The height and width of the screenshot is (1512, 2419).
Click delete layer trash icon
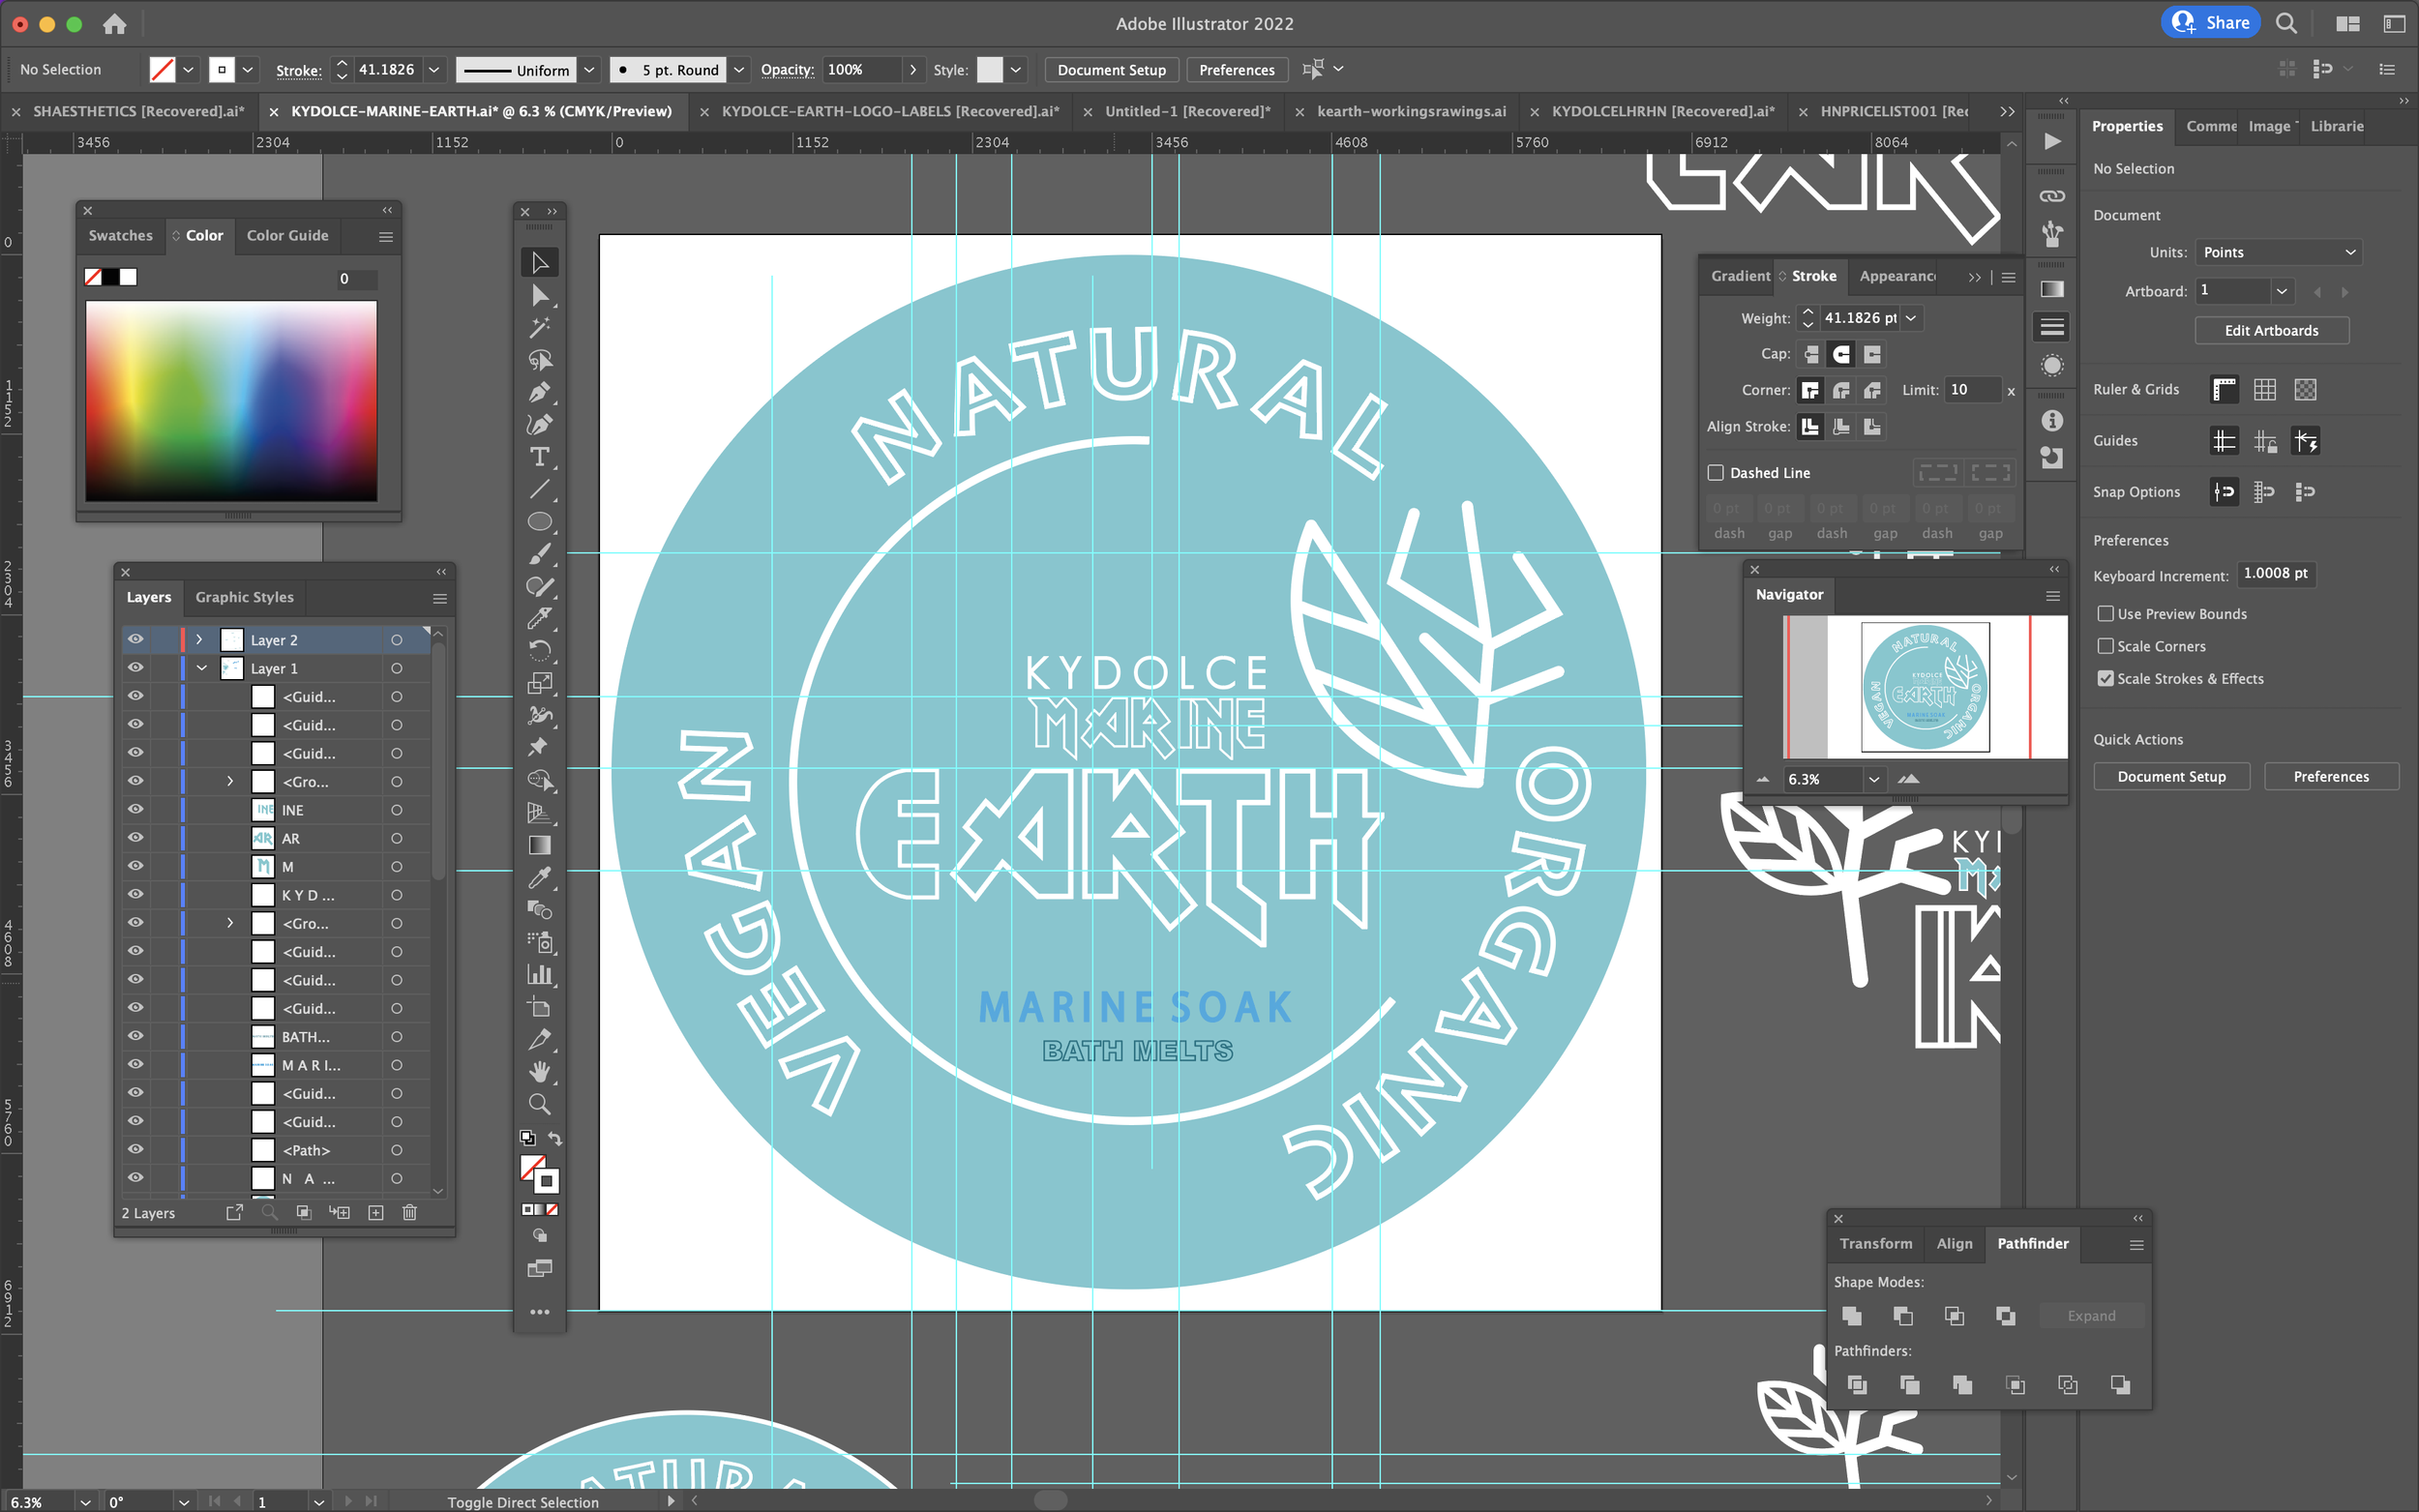[x=409, y=1213]
